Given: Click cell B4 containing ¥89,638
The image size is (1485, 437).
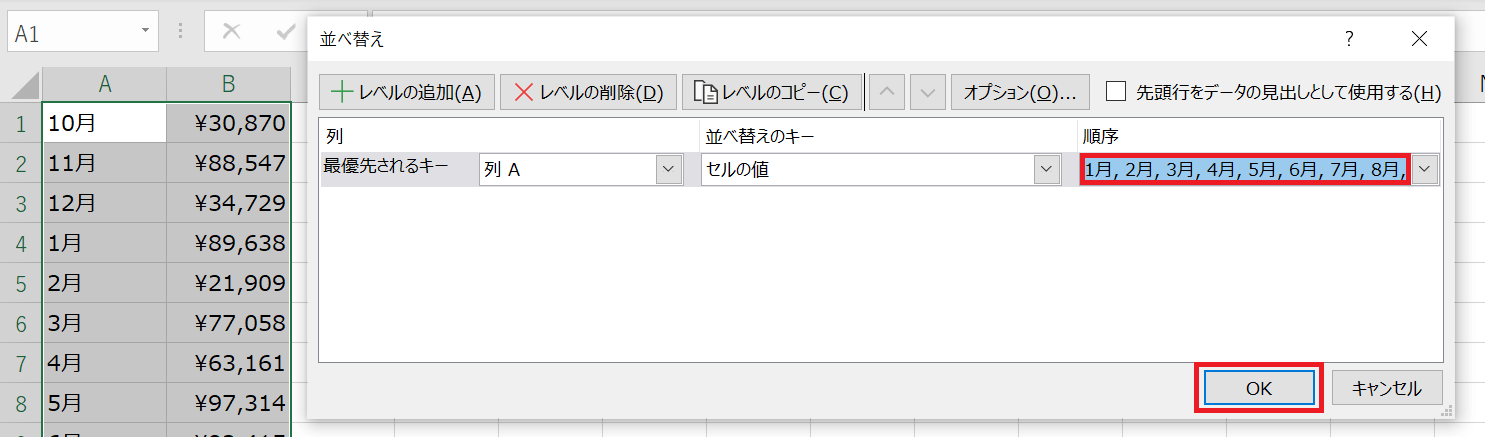Looking at the screenshot, I should (228, 243).
